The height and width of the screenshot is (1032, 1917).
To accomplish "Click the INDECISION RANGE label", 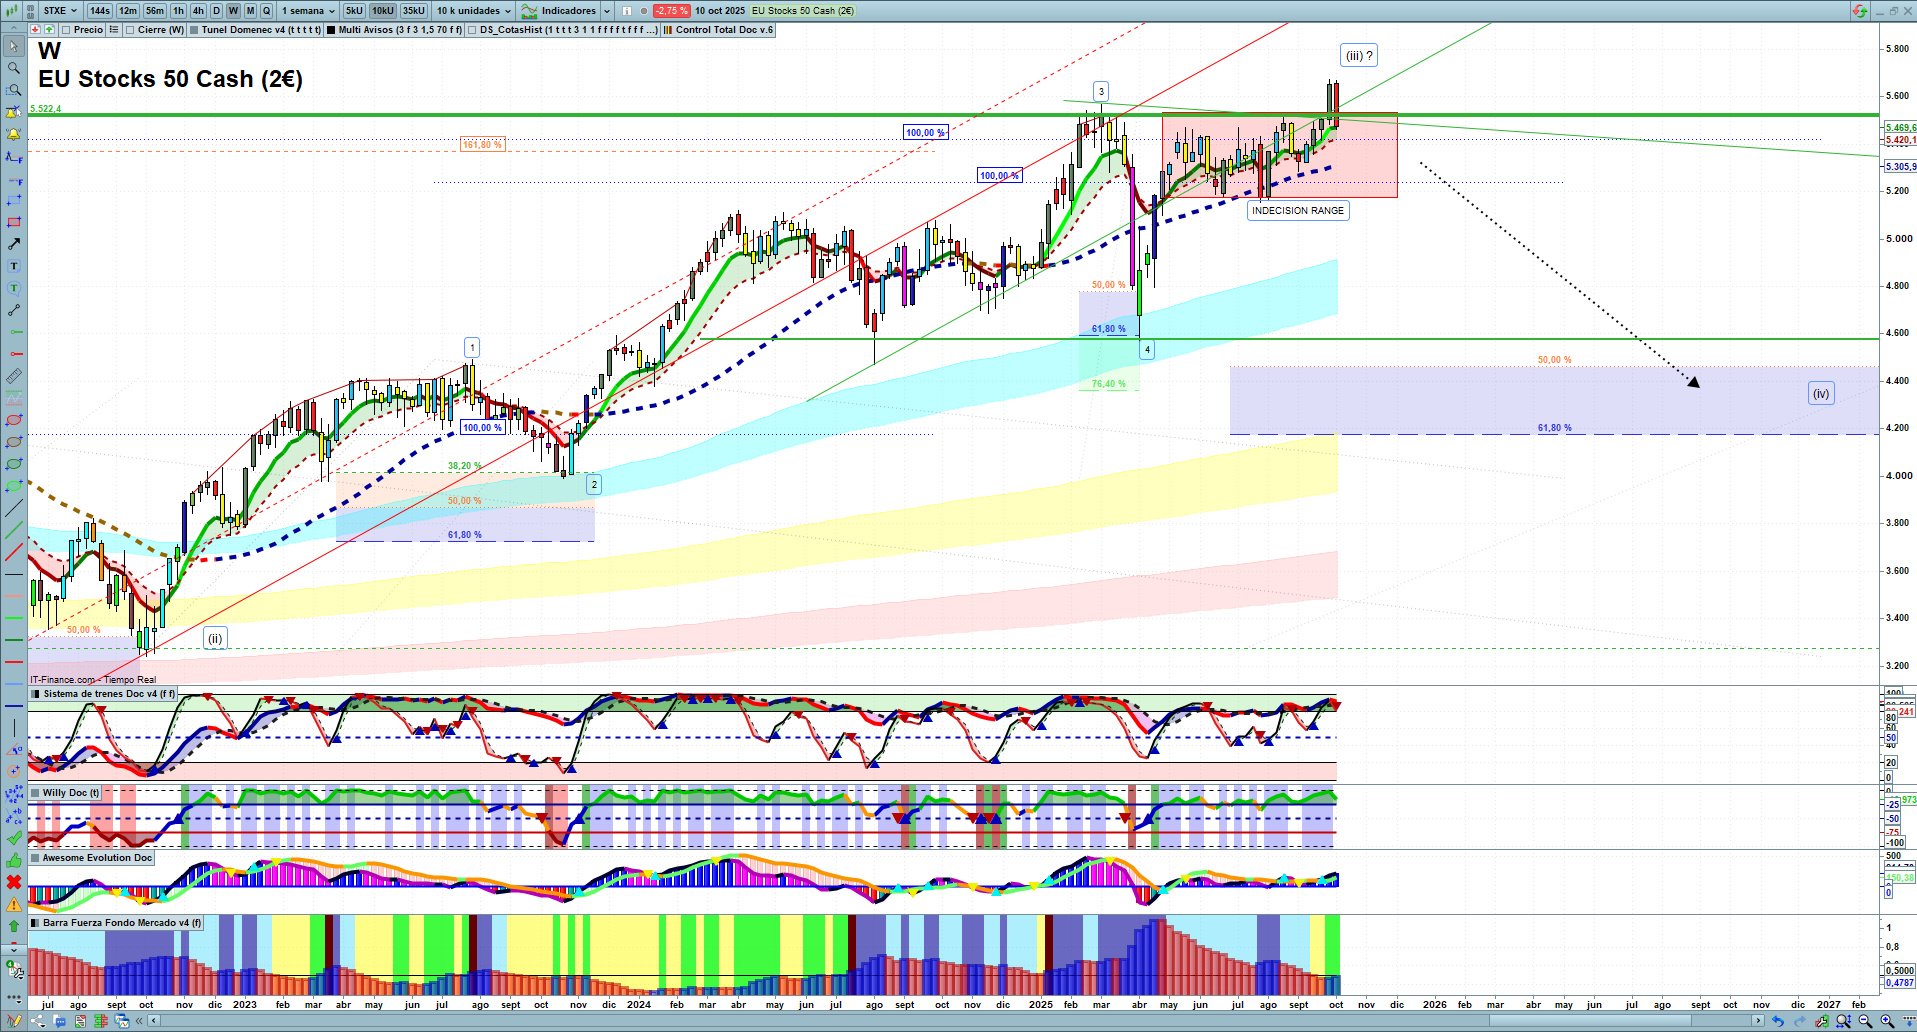I will 1298,211.
